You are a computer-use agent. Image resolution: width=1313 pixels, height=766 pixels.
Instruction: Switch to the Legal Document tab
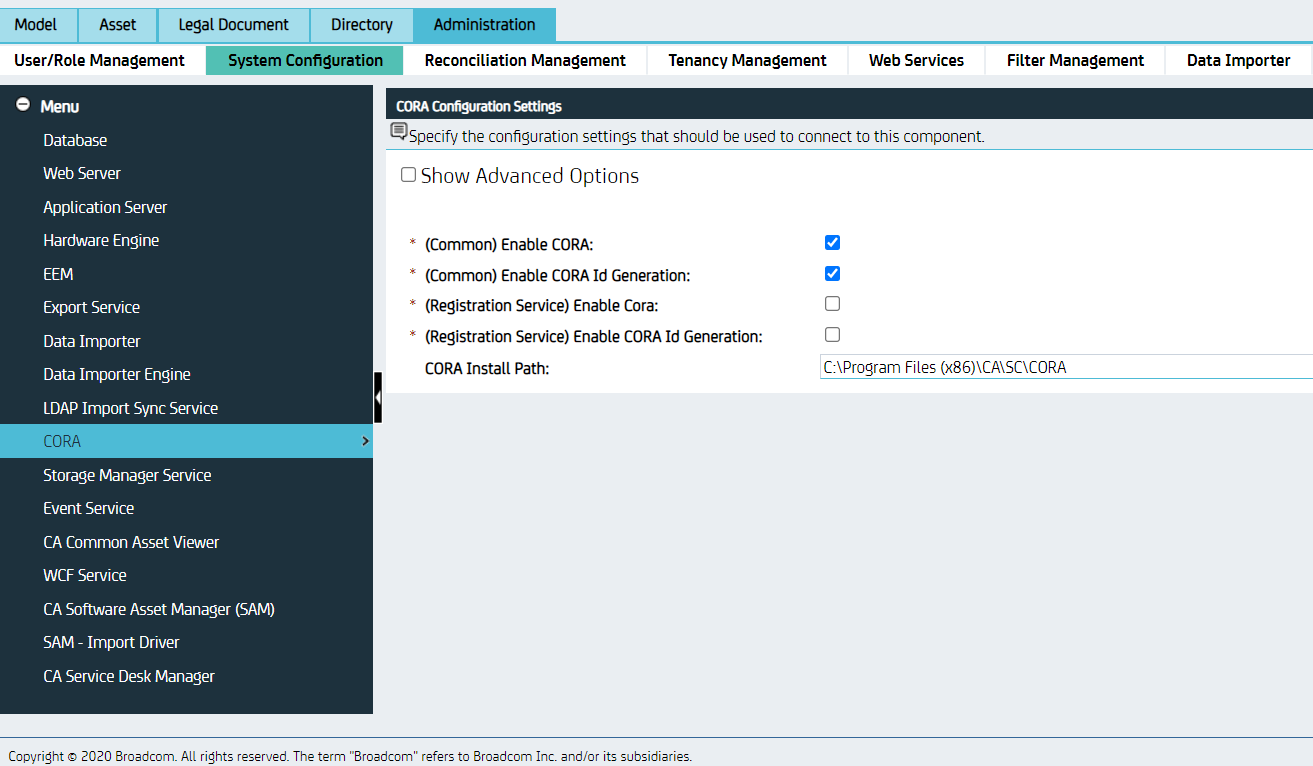point(233,25)
